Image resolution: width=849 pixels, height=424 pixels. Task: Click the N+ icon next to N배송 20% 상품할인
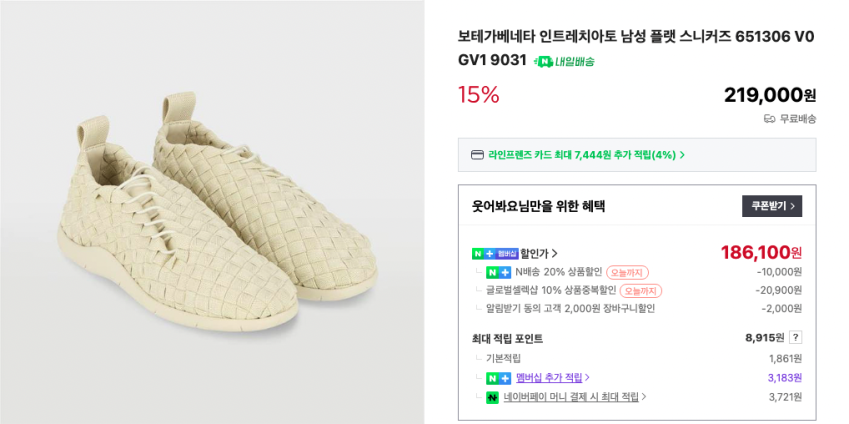(x=498, y=272)
